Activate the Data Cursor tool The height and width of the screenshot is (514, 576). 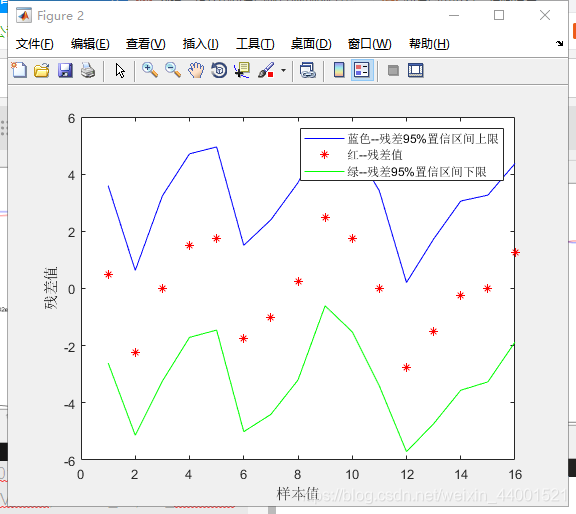tap(242, 70)
